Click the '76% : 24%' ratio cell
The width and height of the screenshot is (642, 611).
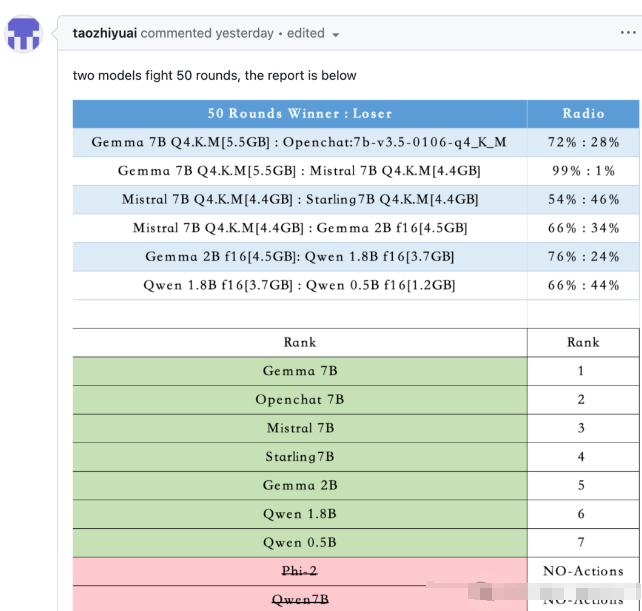coord(583,257)
